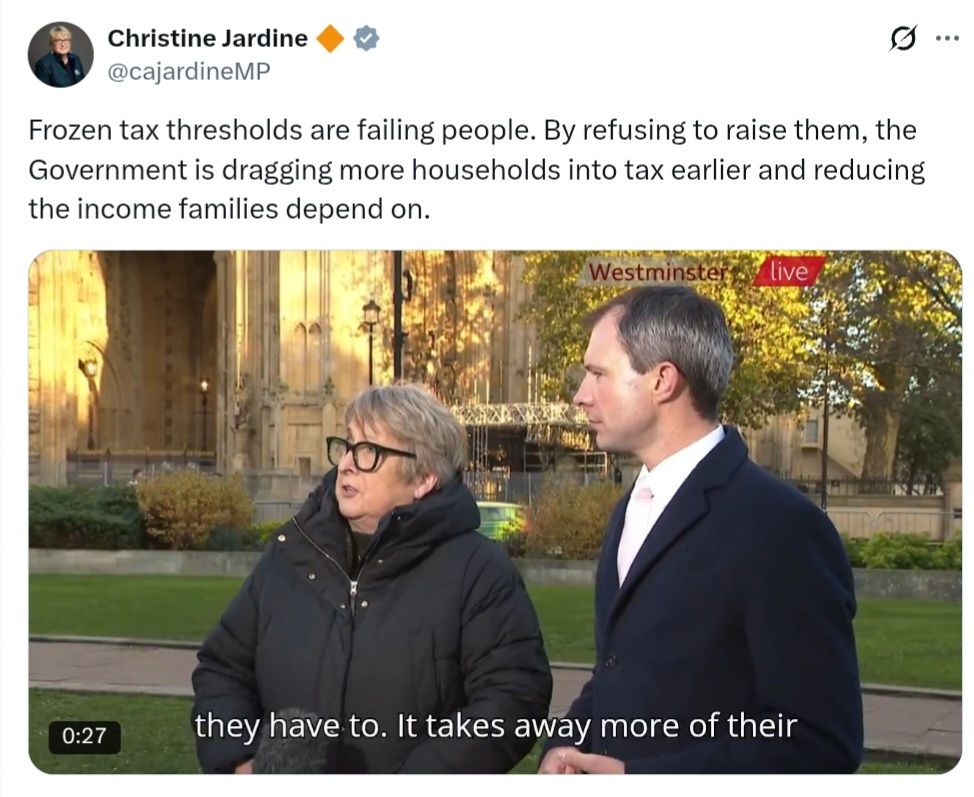Click the red live badge in video
The height and width of the screenshot is (797, 974).
pyautogui.click(x=790, y=271)
